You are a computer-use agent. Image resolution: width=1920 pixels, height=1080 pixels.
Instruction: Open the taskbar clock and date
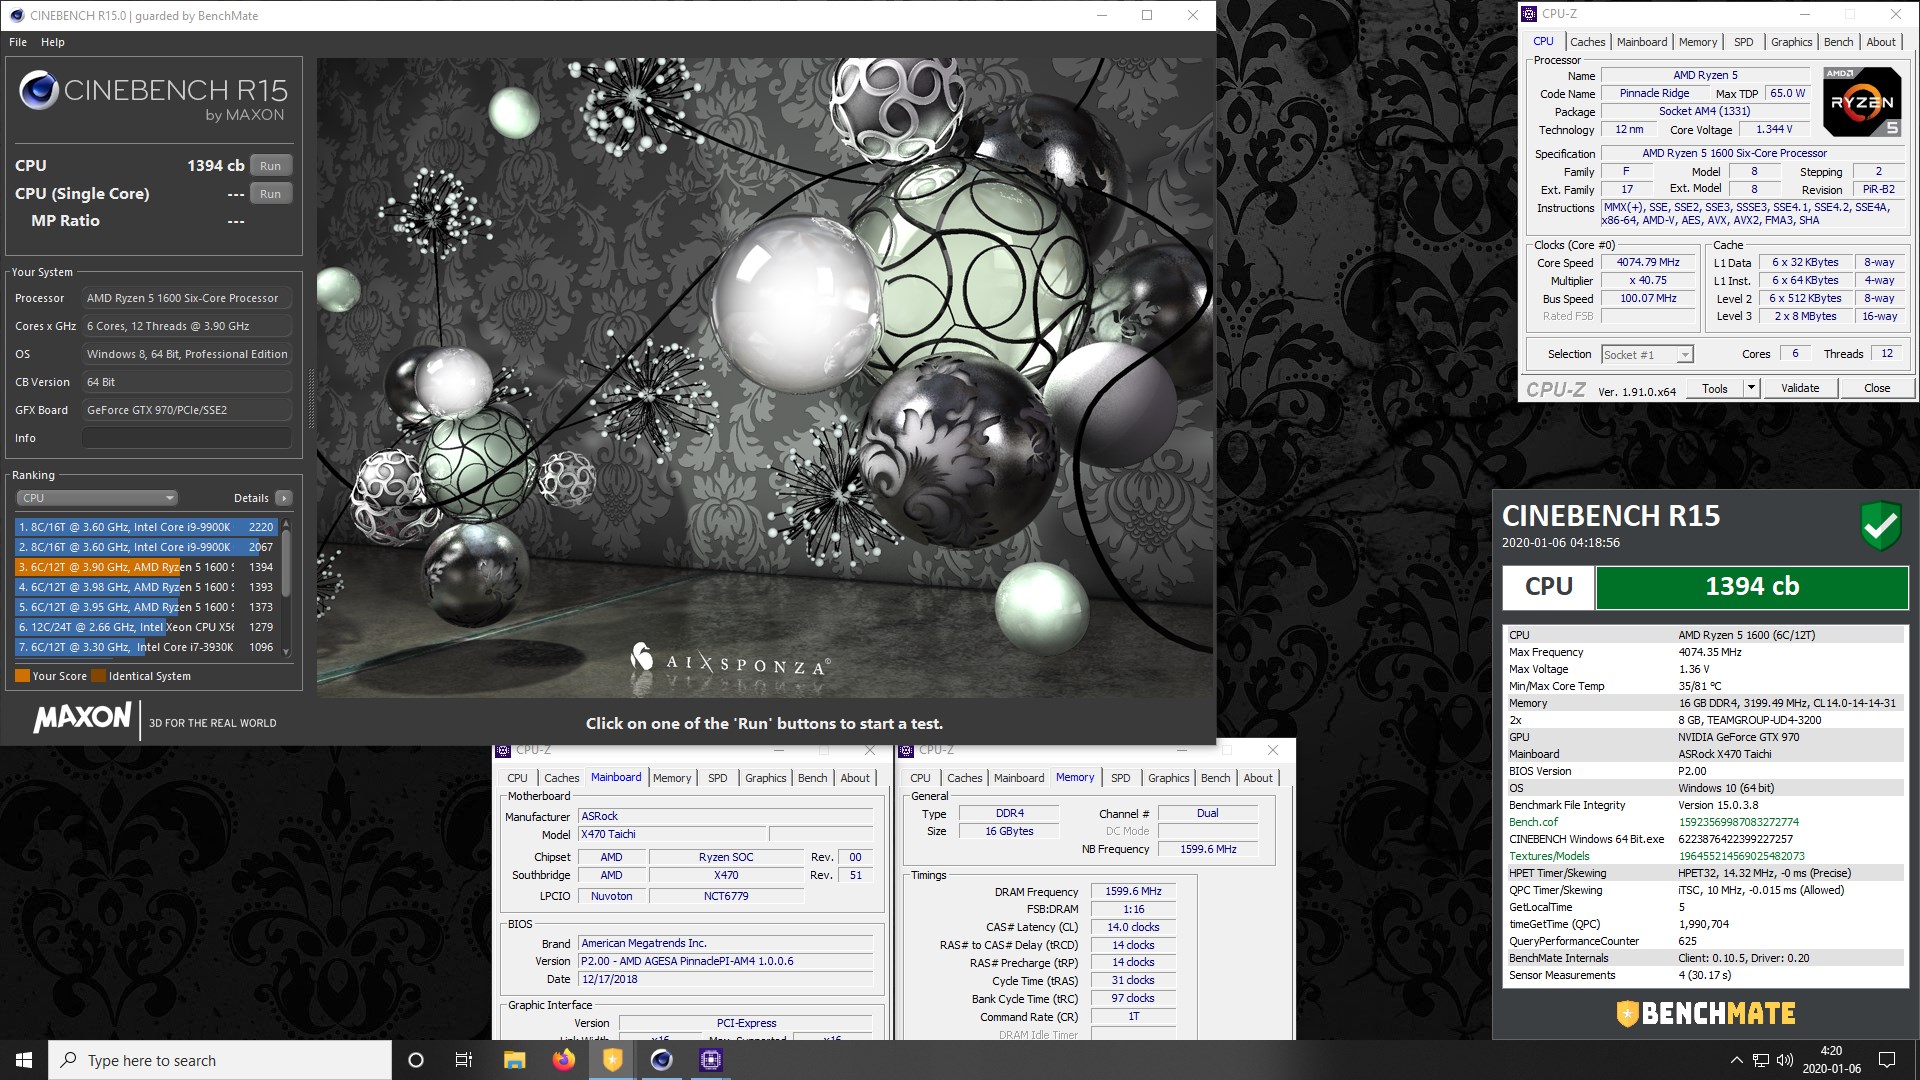pos(1831,1060)
